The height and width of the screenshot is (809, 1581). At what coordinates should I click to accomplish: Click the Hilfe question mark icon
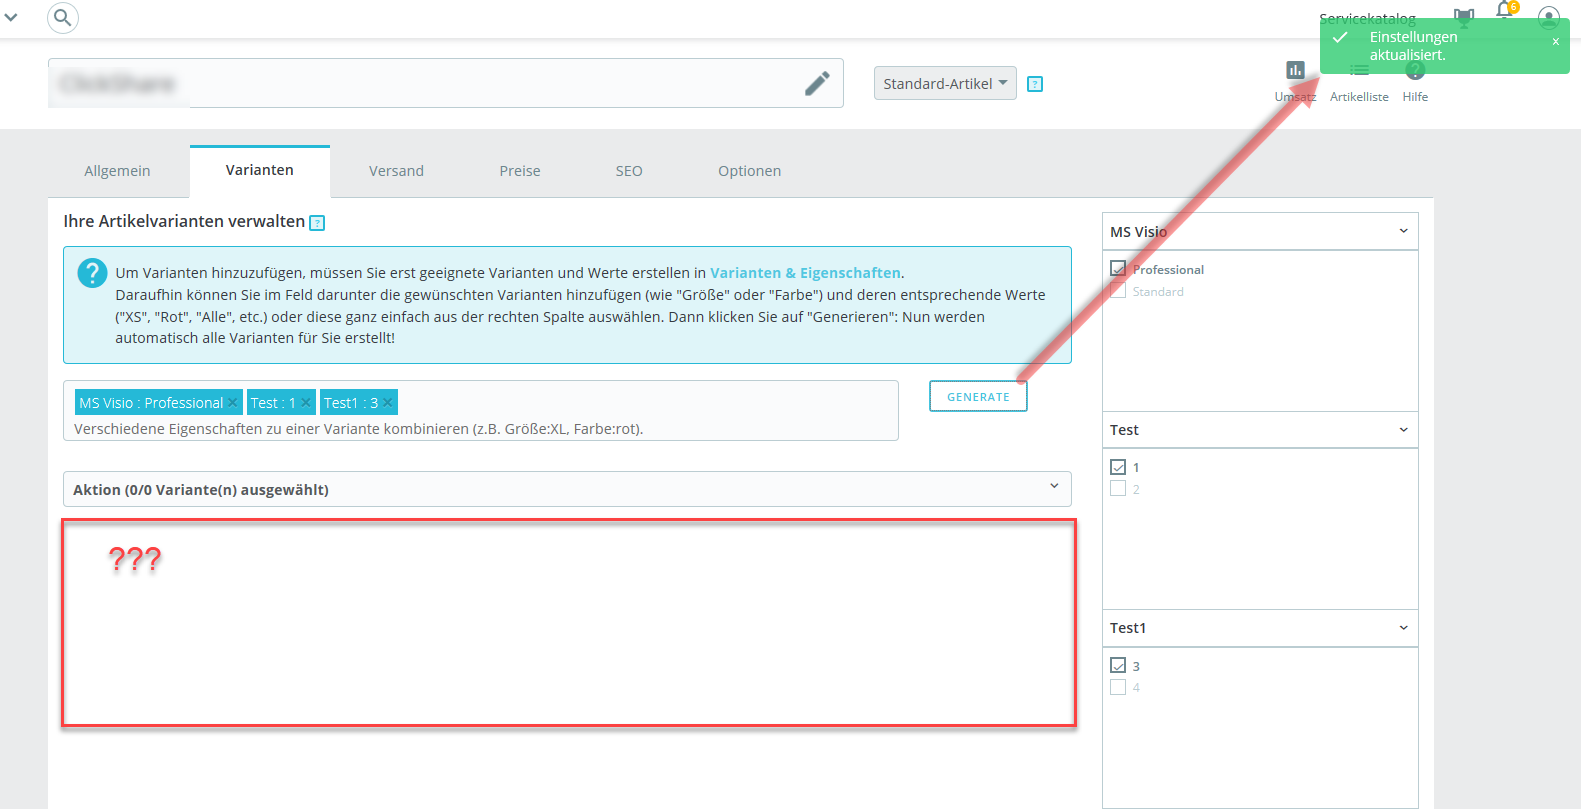click(x=1415, y=70)
